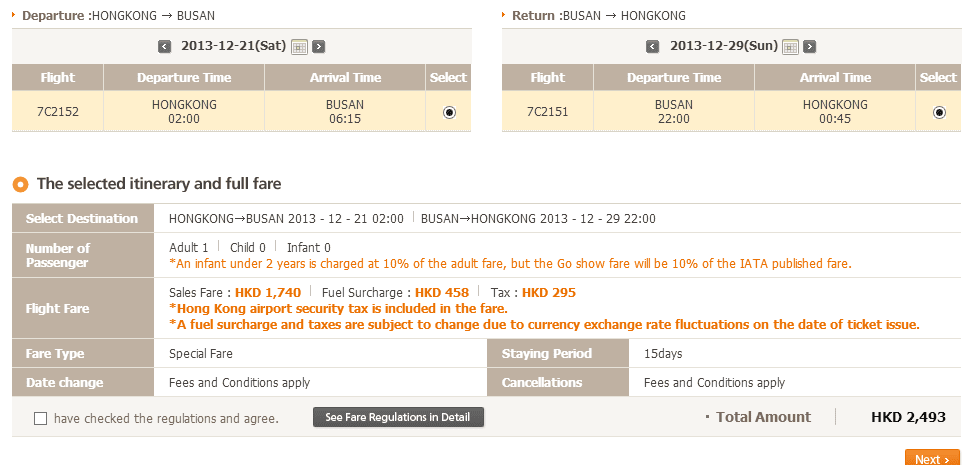Click orange bullet icon beside selected itinerary heading

coord(20,184)
